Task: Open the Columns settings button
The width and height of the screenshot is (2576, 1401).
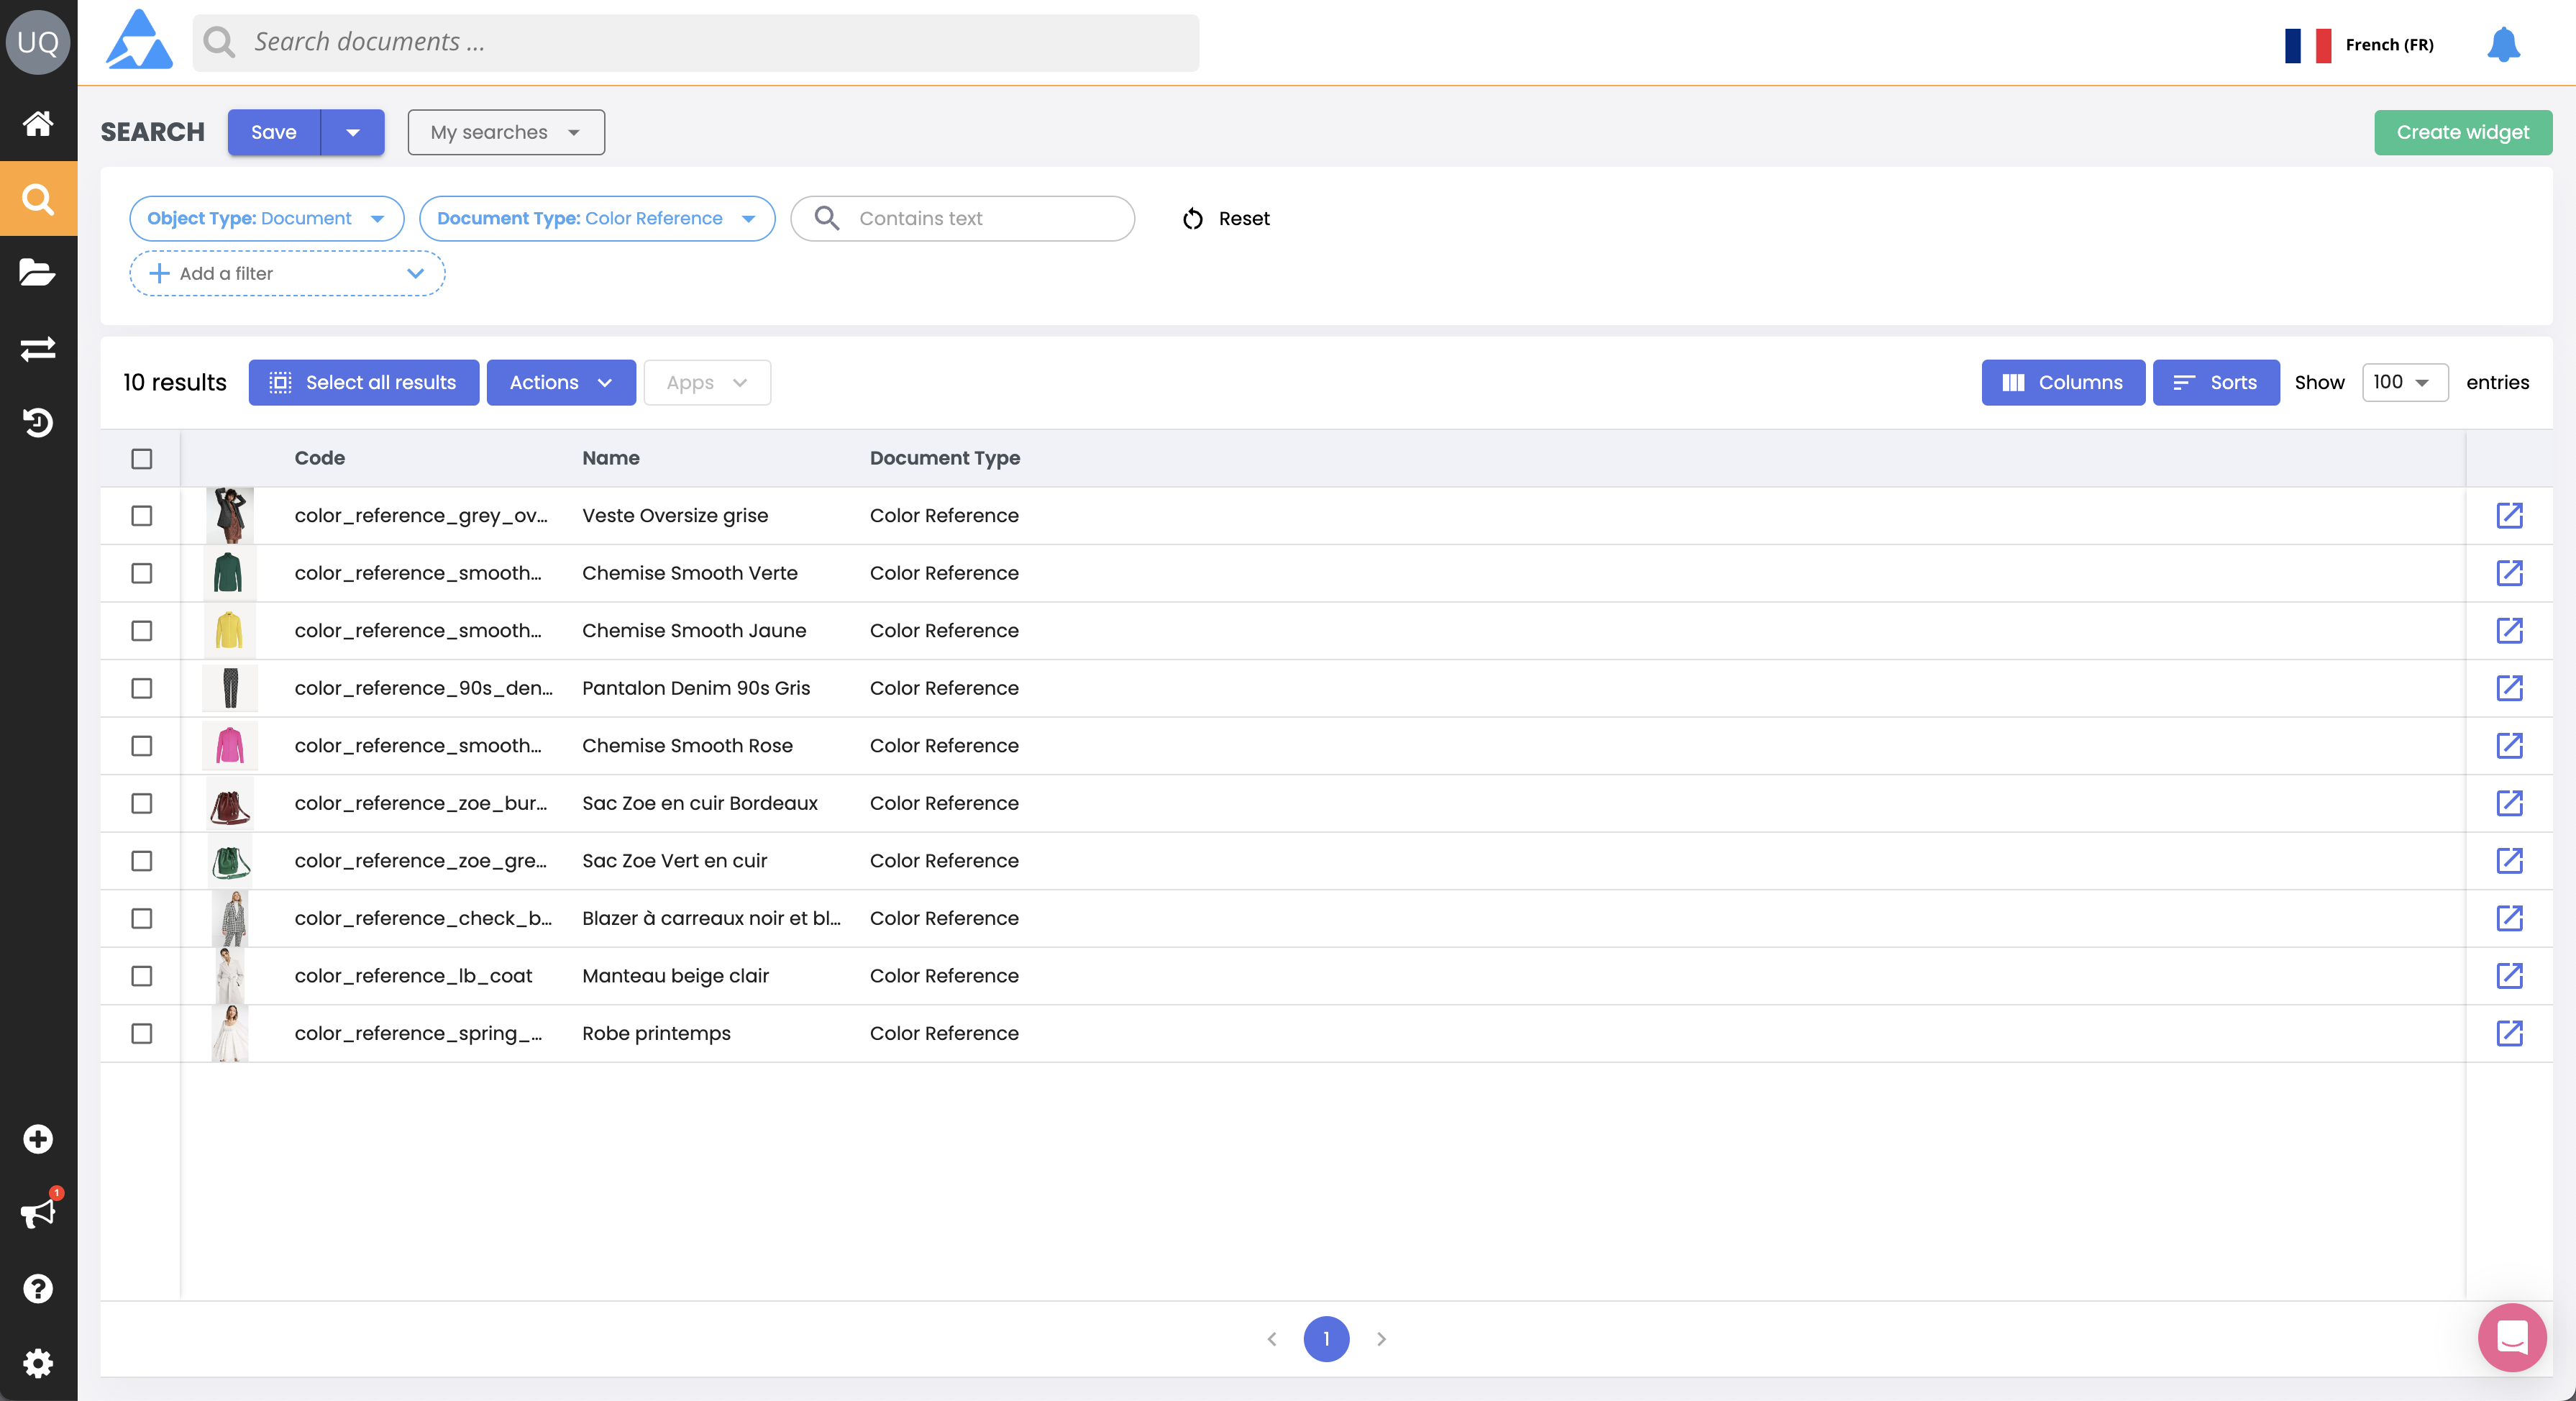Action: click(2063, 382)
